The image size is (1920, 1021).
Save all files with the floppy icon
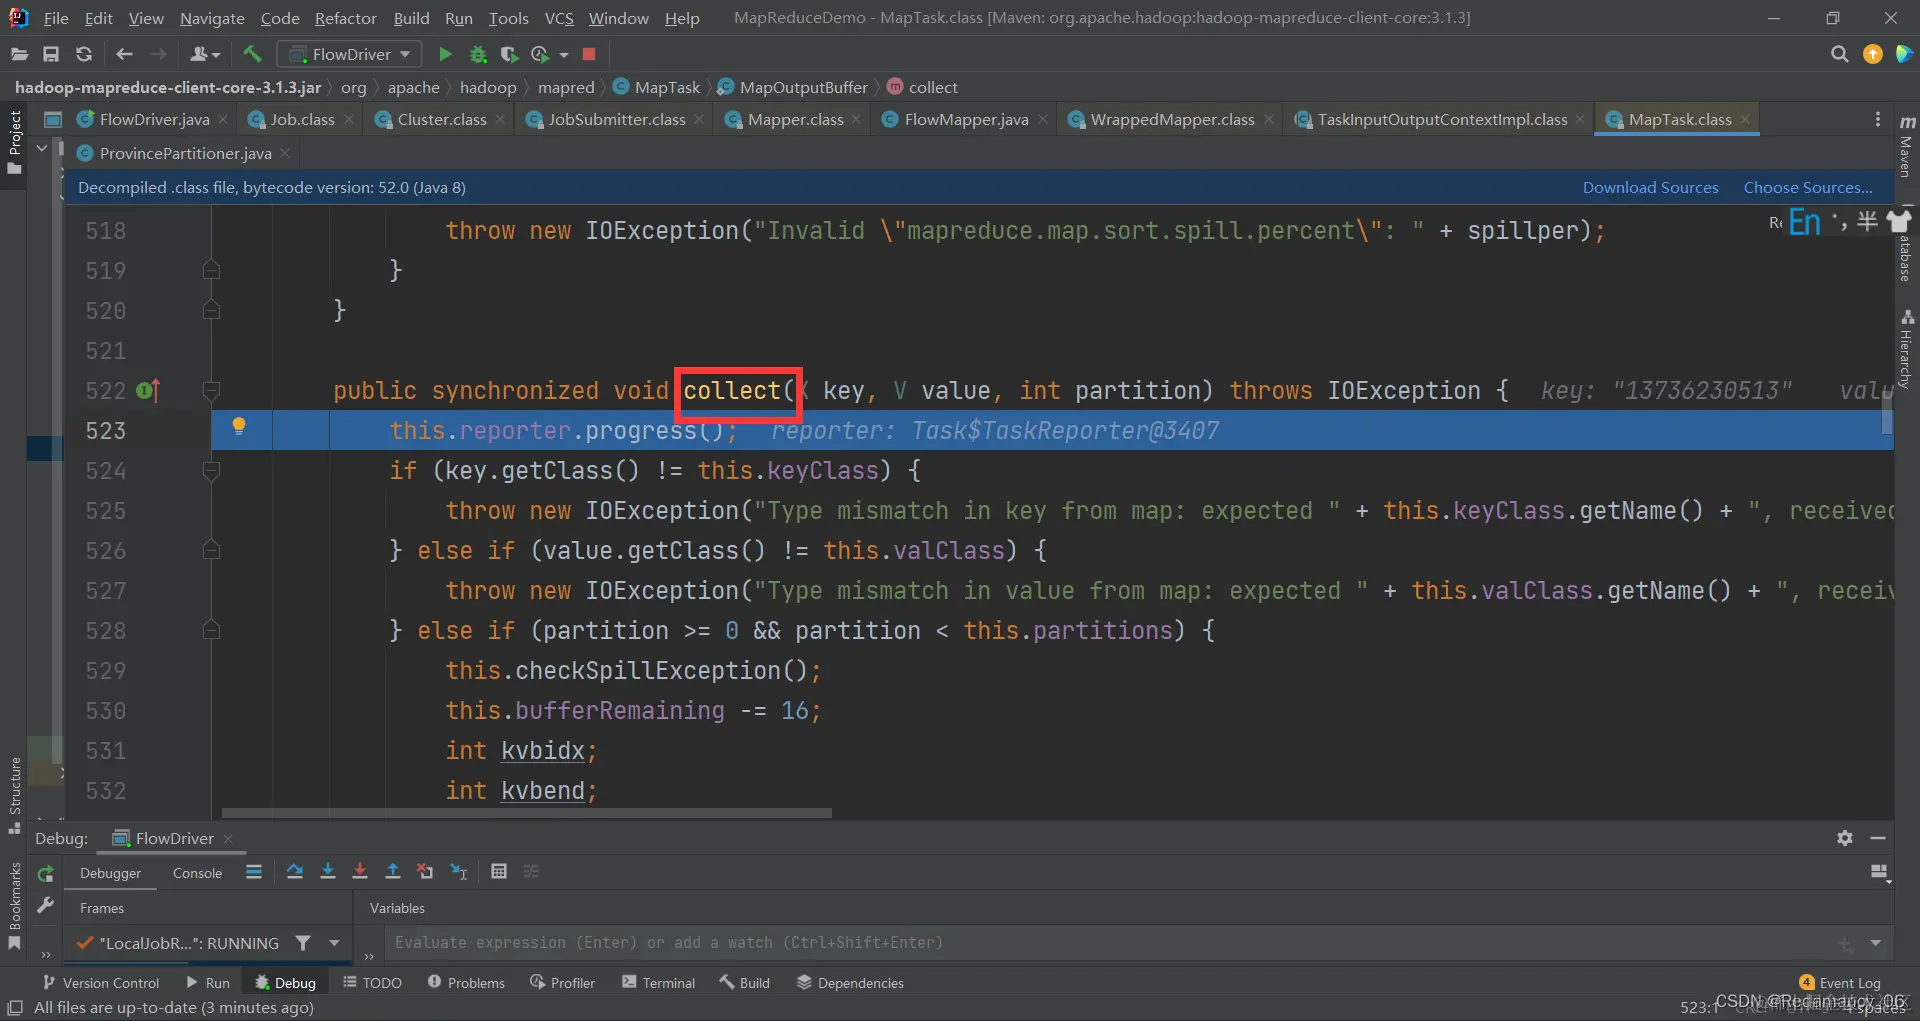click(51, 54)
